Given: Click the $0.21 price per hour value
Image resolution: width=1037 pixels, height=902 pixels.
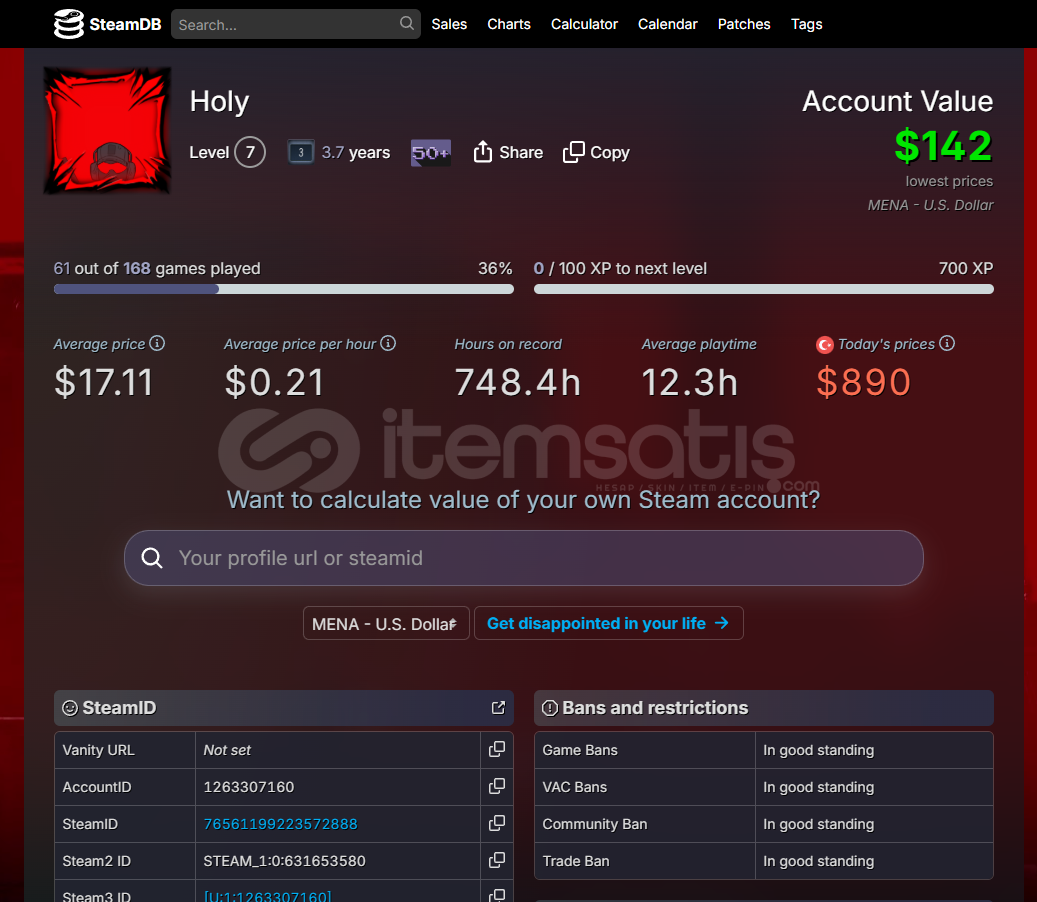Looking at the screenshot, I should pos(274,382).
